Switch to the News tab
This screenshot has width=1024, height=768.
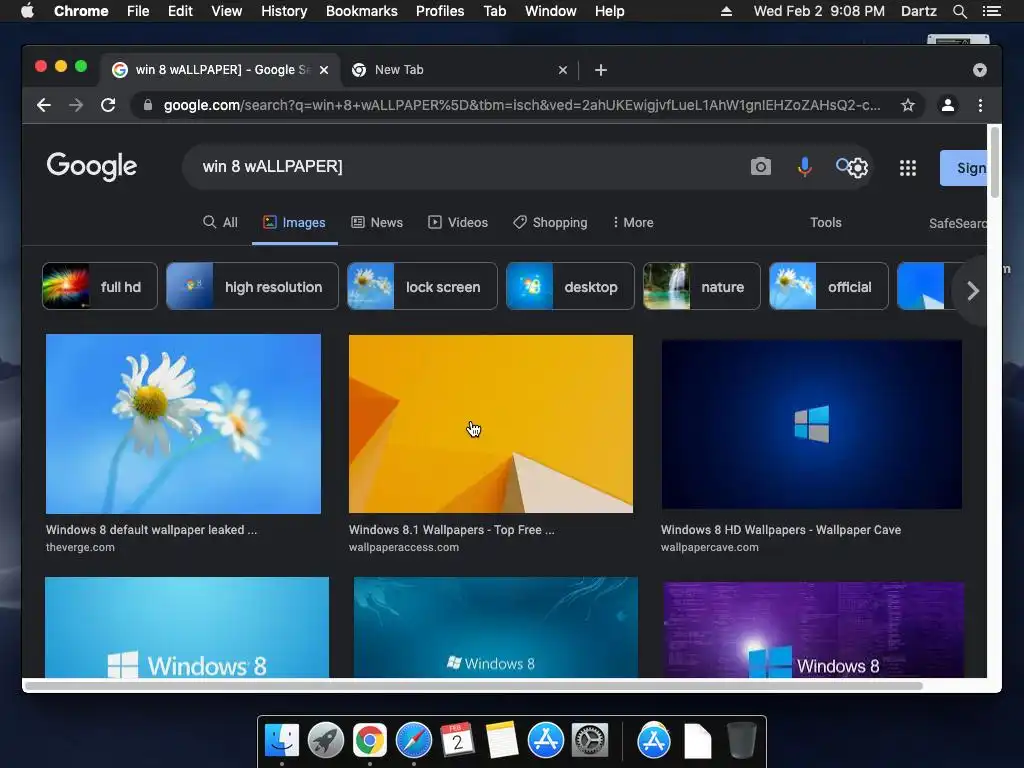tap(377, 223)
